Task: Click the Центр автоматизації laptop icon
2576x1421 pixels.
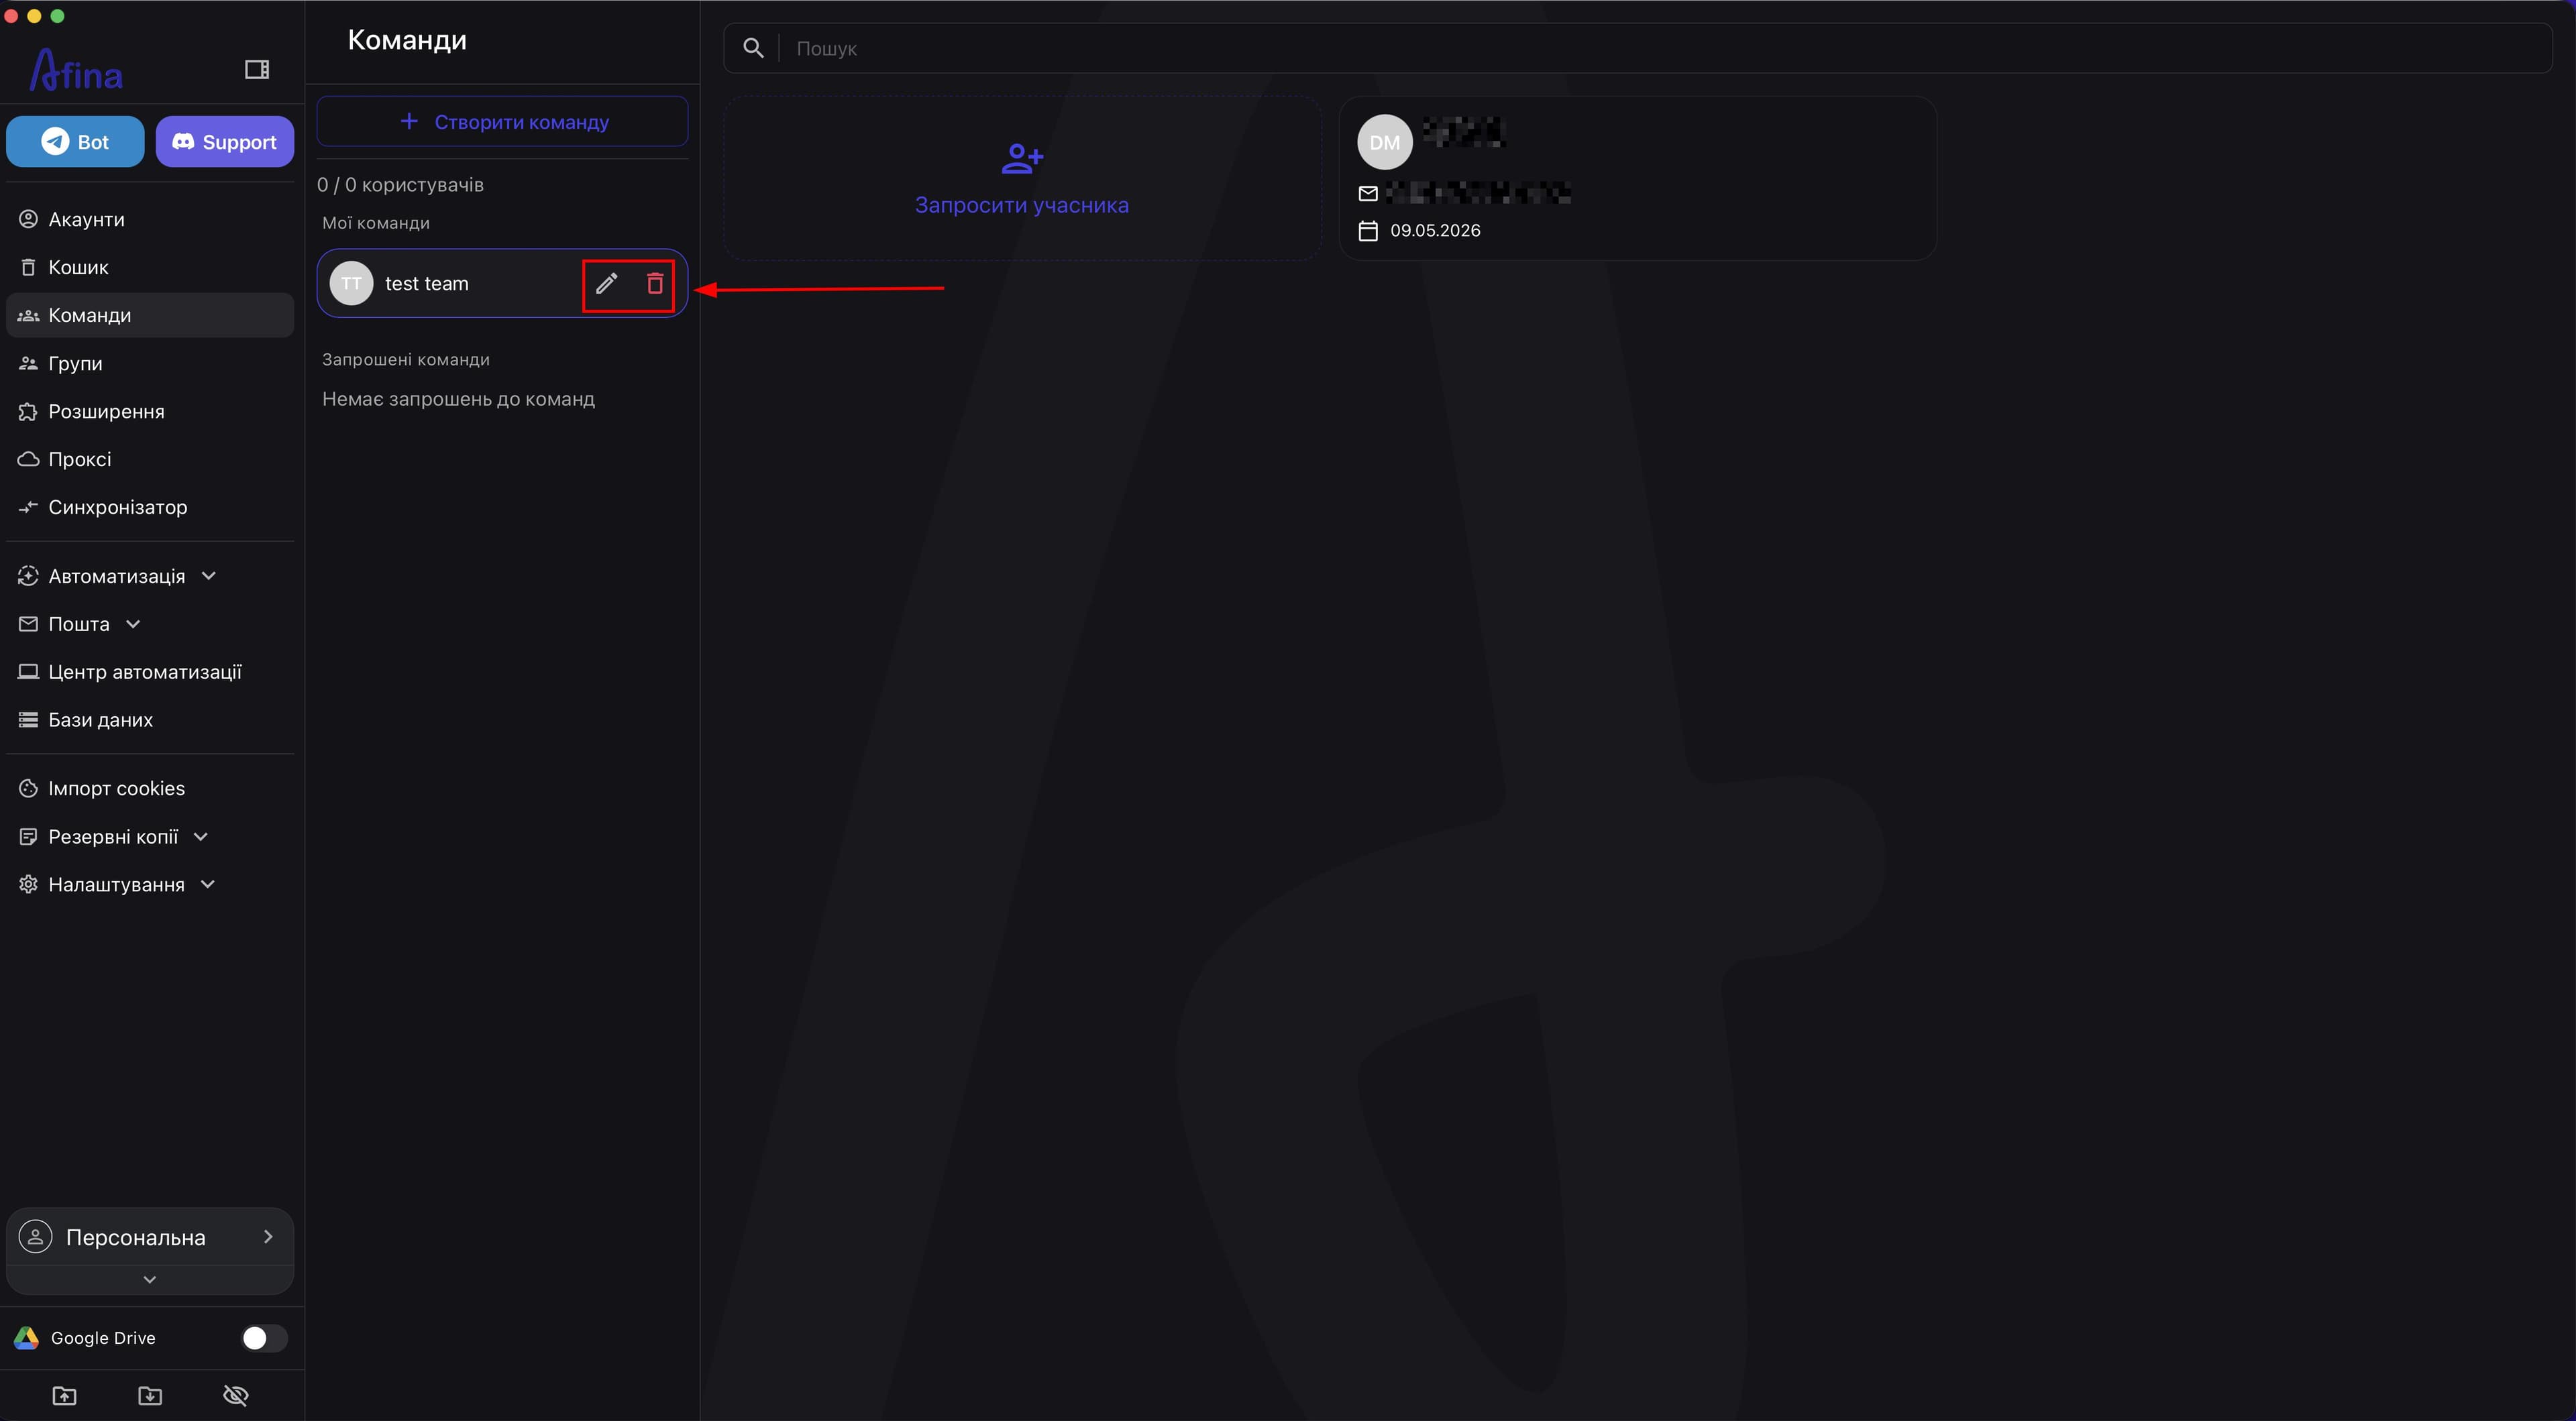Action: point(28,672)
